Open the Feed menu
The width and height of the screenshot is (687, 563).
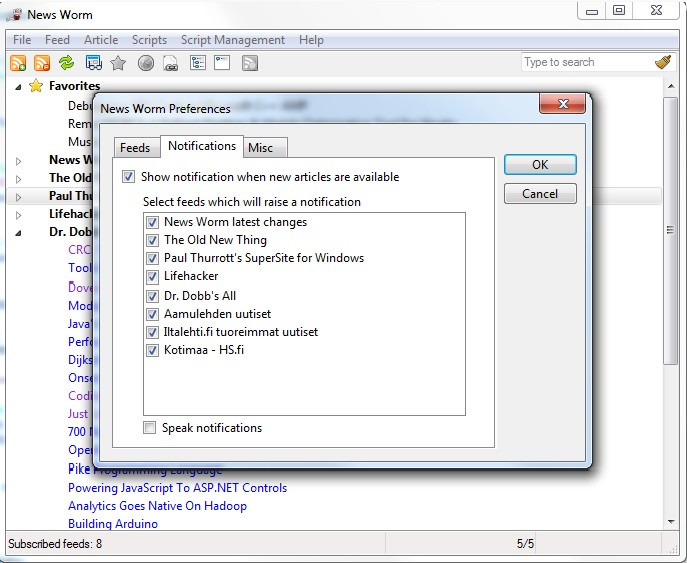coord(57,40)
